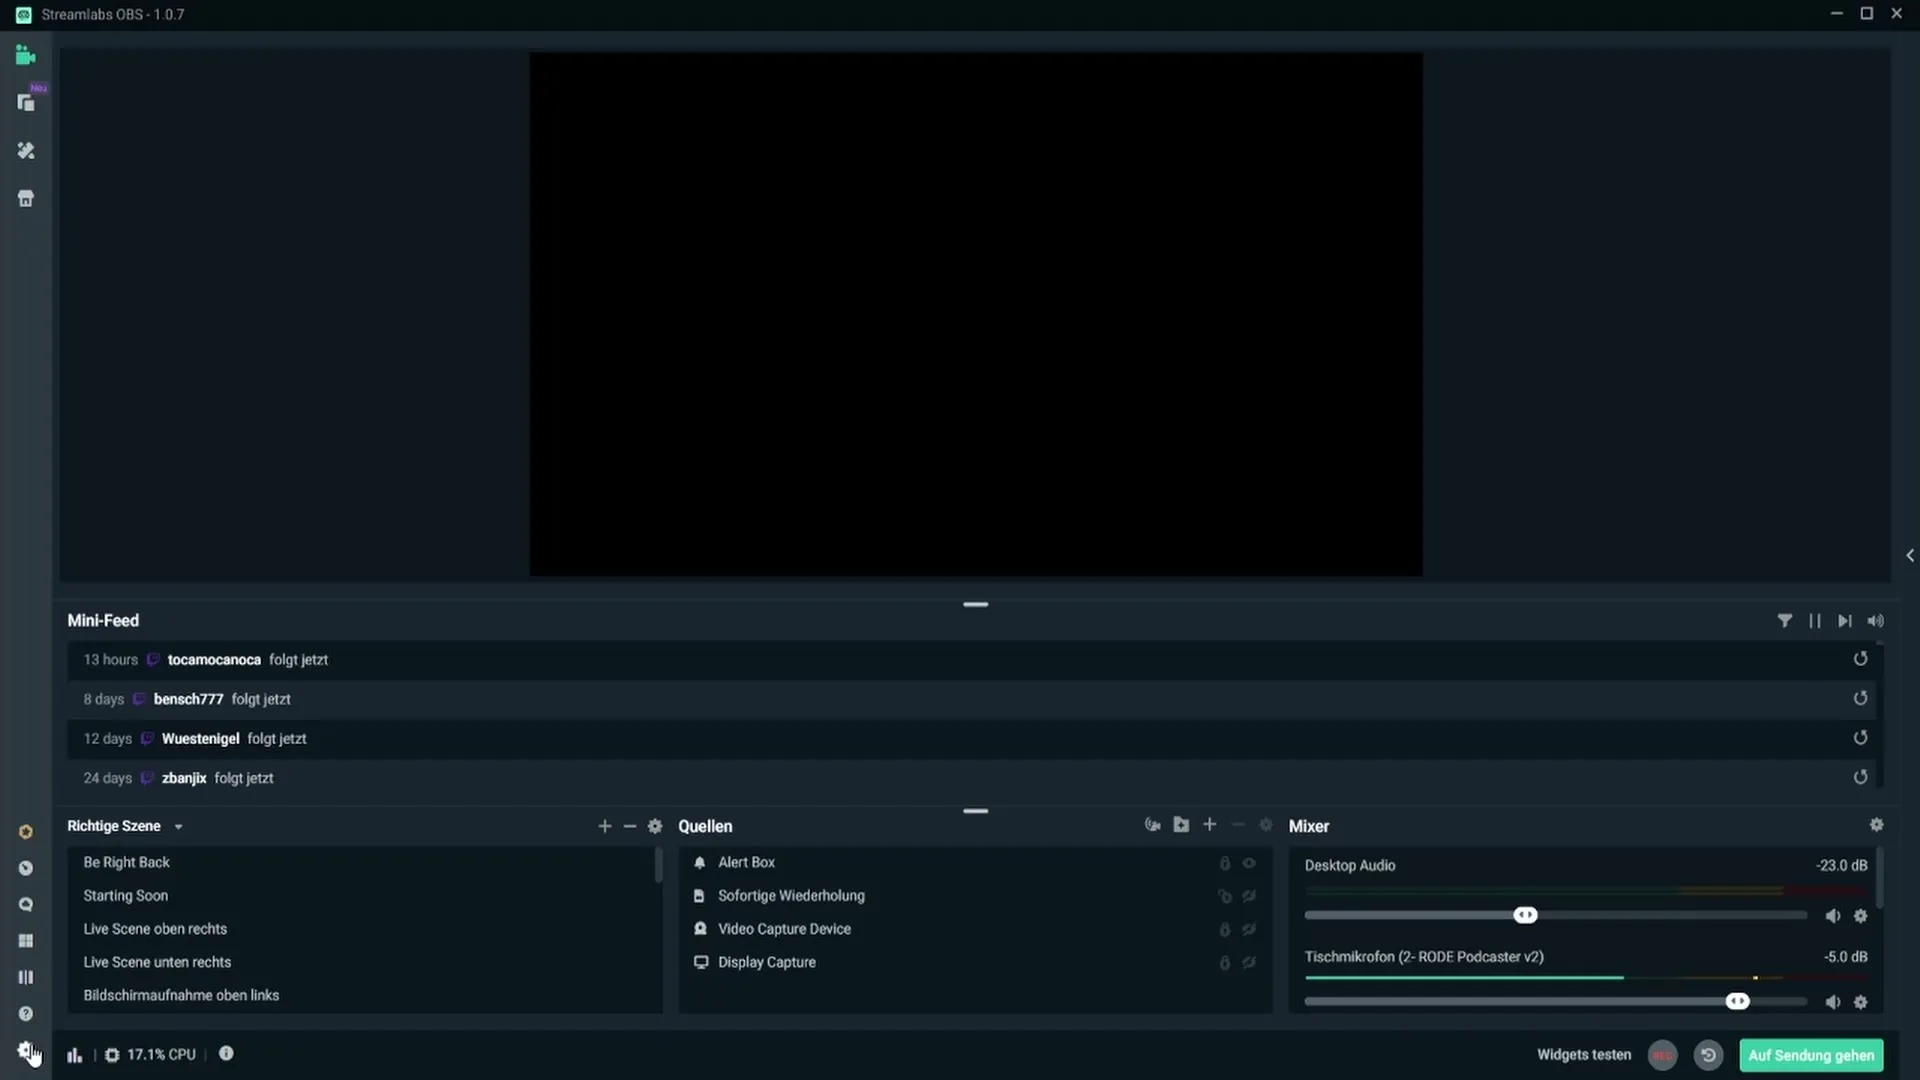Click the CPU usage chip icon
Screen dimensions: 1920x1080
112,1055
